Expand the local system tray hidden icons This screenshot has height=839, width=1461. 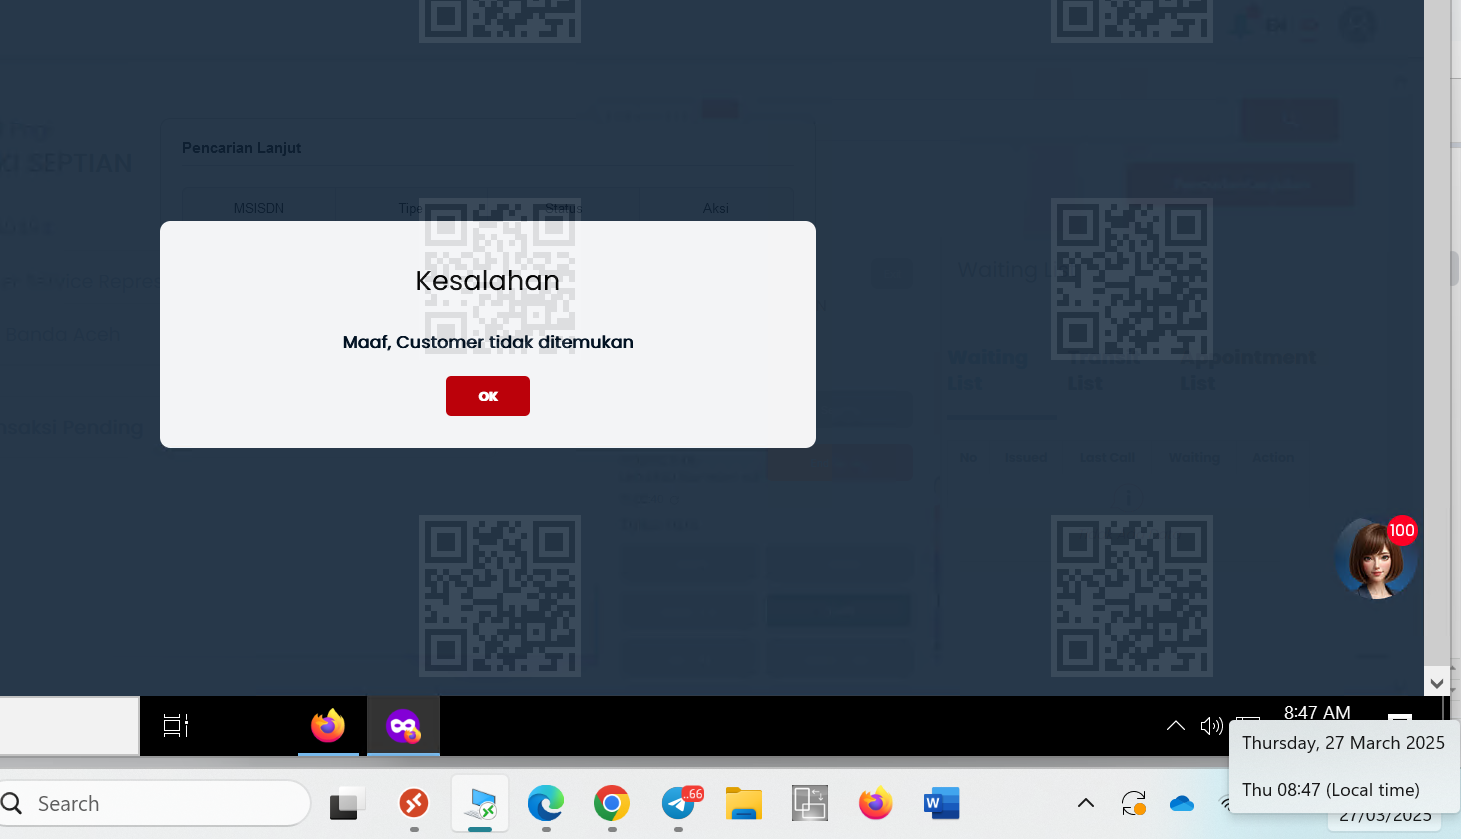point(1086,803)
